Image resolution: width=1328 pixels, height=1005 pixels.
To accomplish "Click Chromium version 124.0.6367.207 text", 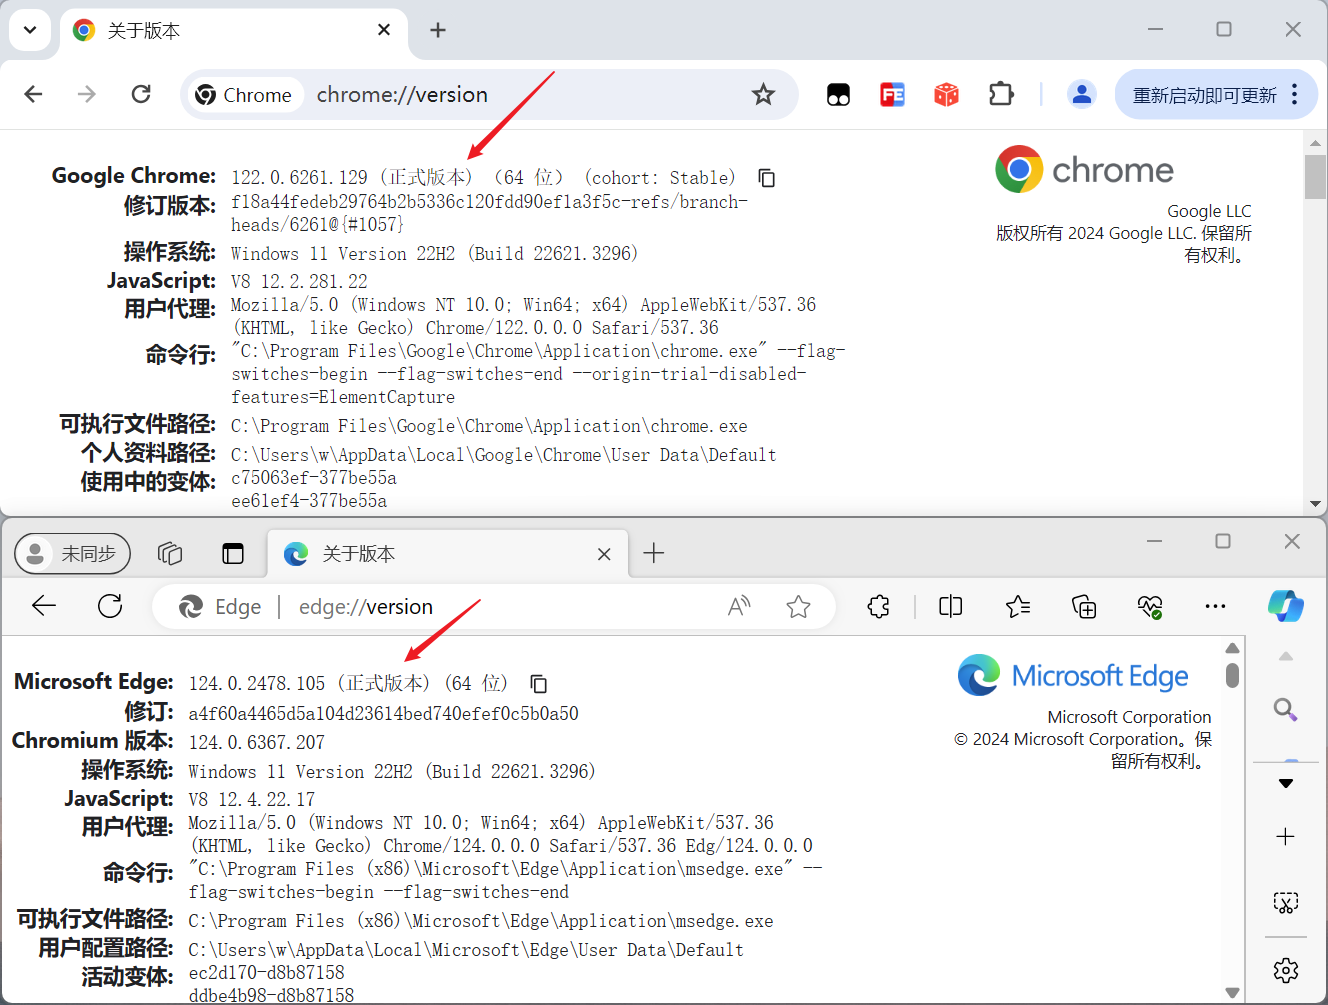I will click(x=257, y=742).
